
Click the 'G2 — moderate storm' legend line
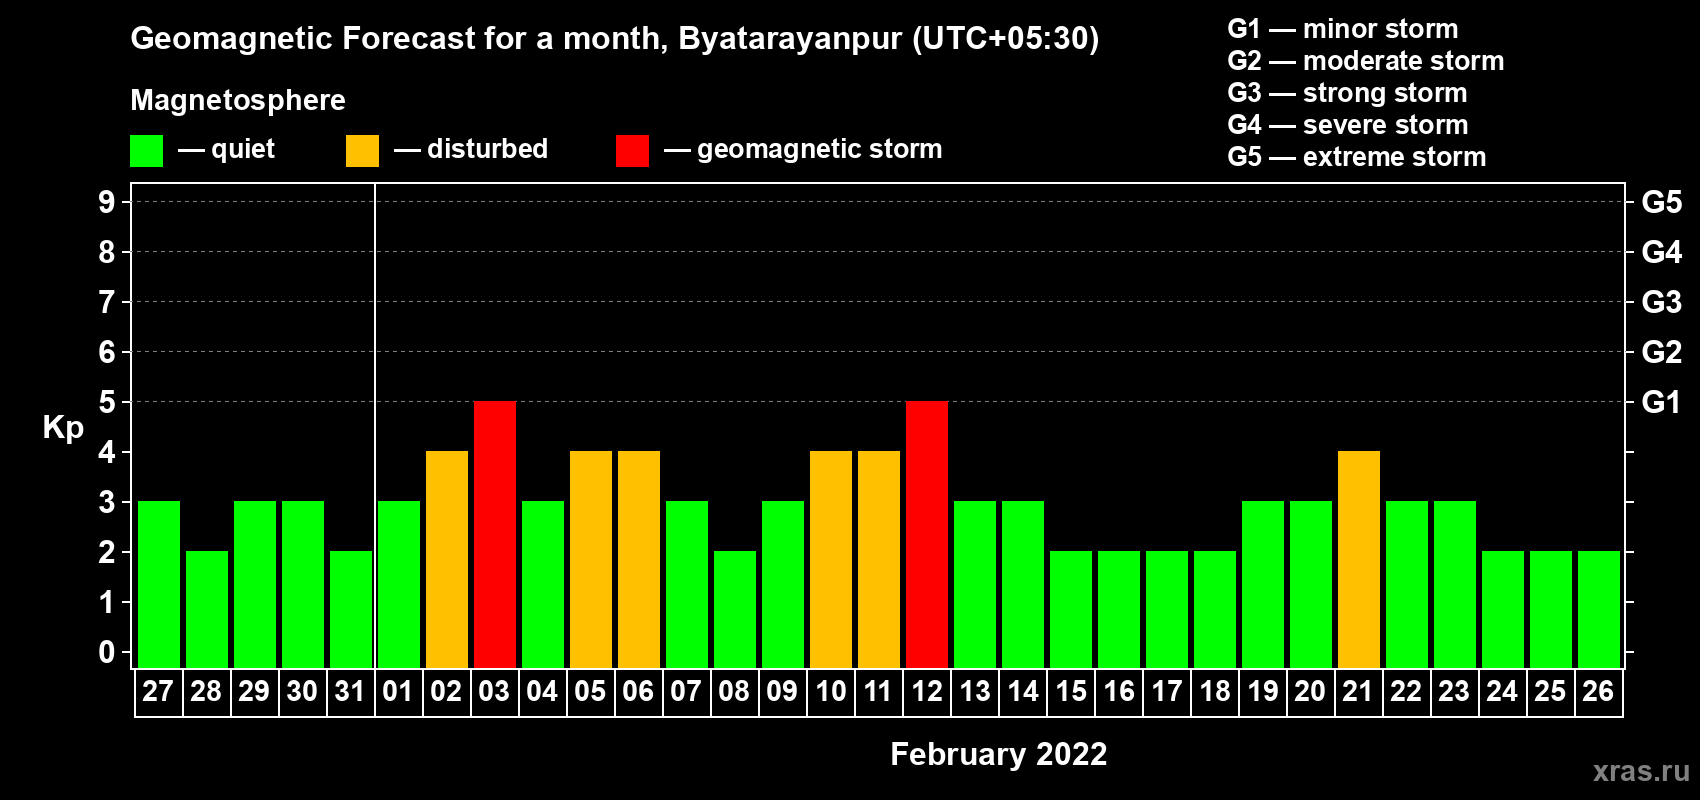(1366, 61)
